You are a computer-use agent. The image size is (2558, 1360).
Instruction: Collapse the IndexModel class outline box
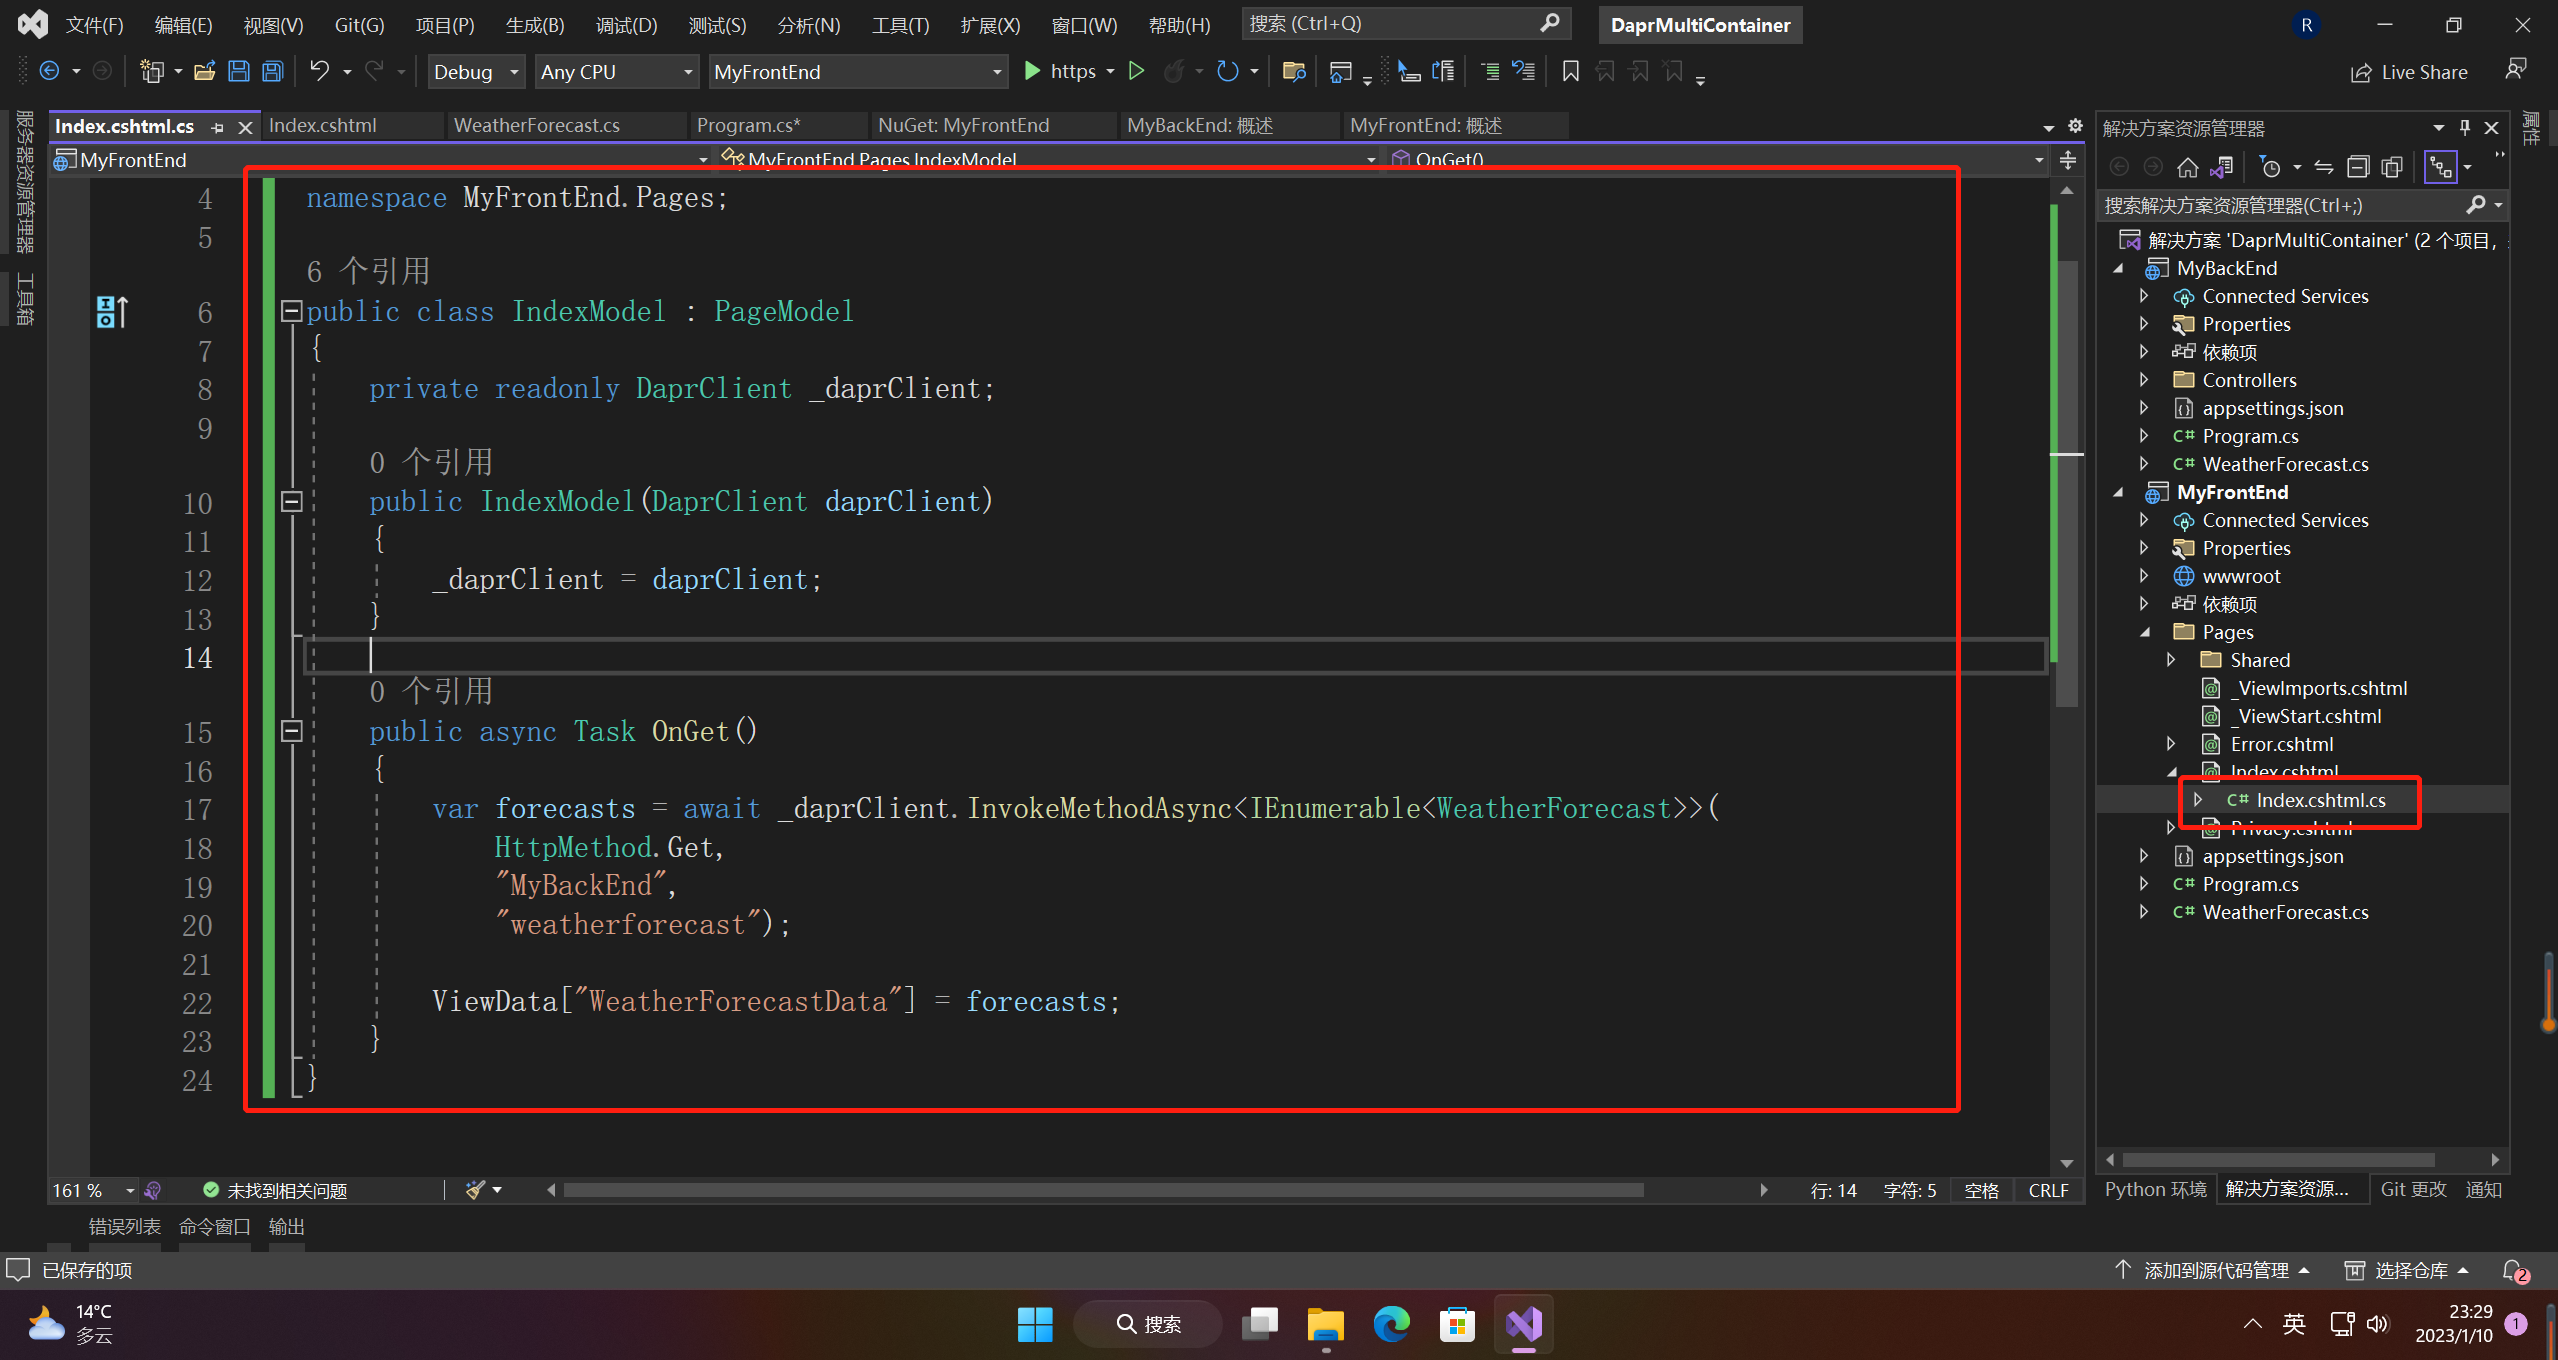(x=291, y=311)
